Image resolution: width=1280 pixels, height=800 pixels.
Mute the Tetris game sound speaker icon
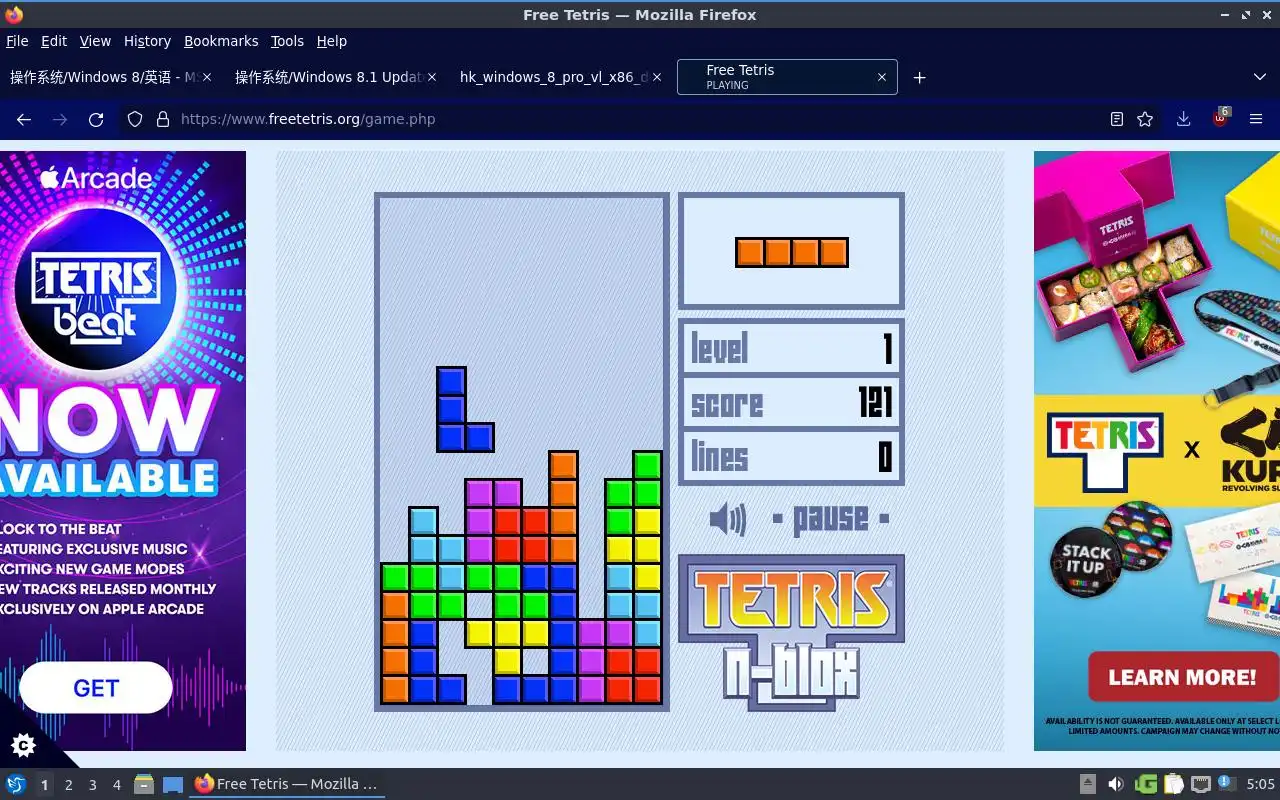coord(727,519)
